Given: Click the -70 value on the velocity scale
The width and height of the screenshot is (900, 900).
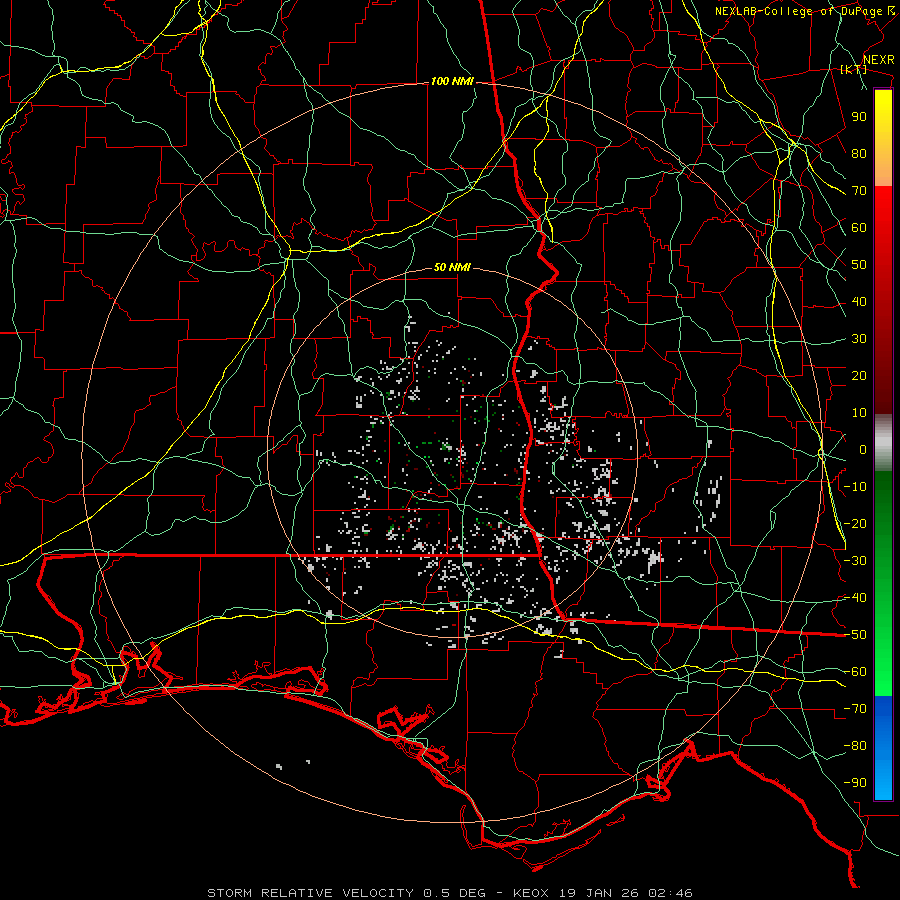Looking at the screenshot, I should click(x=855, y=709).
